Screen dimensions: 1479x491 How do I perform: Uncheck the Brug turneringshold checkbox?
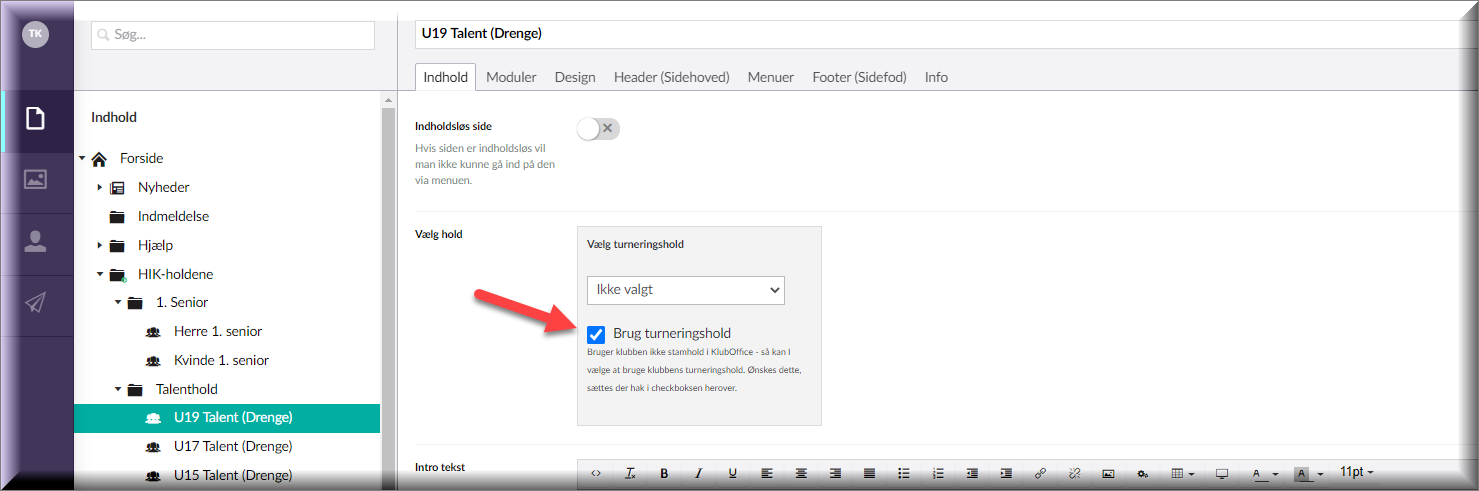[x=596, y=334]
